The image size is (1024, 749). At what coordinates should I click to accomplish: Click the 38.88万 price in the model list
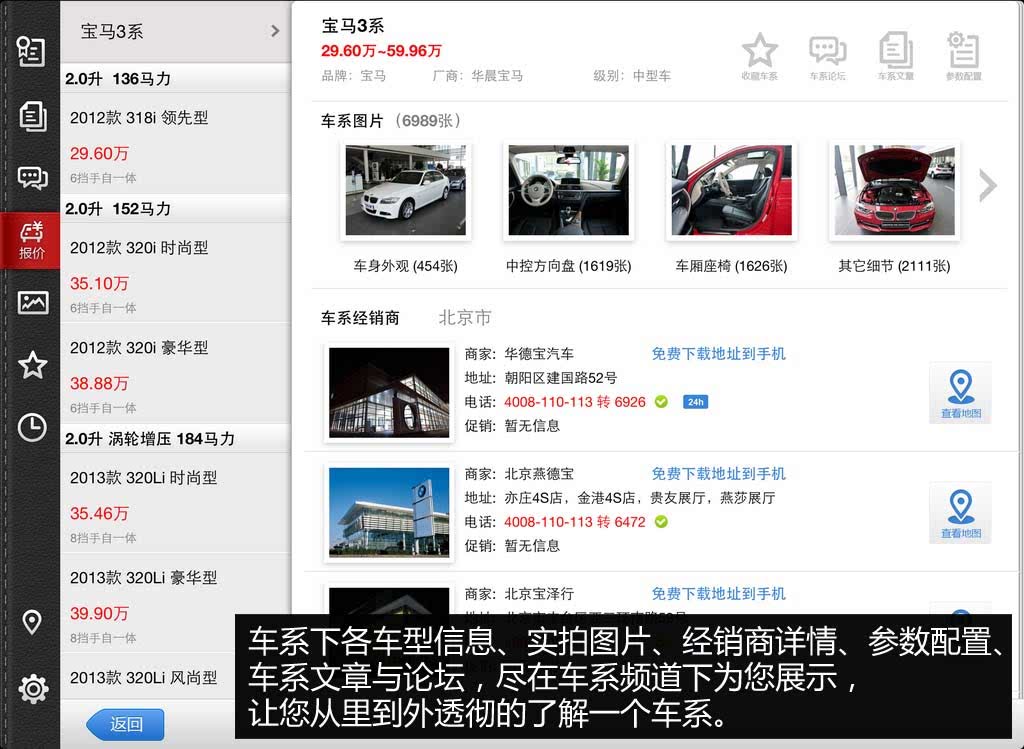(x=99, y=383)
